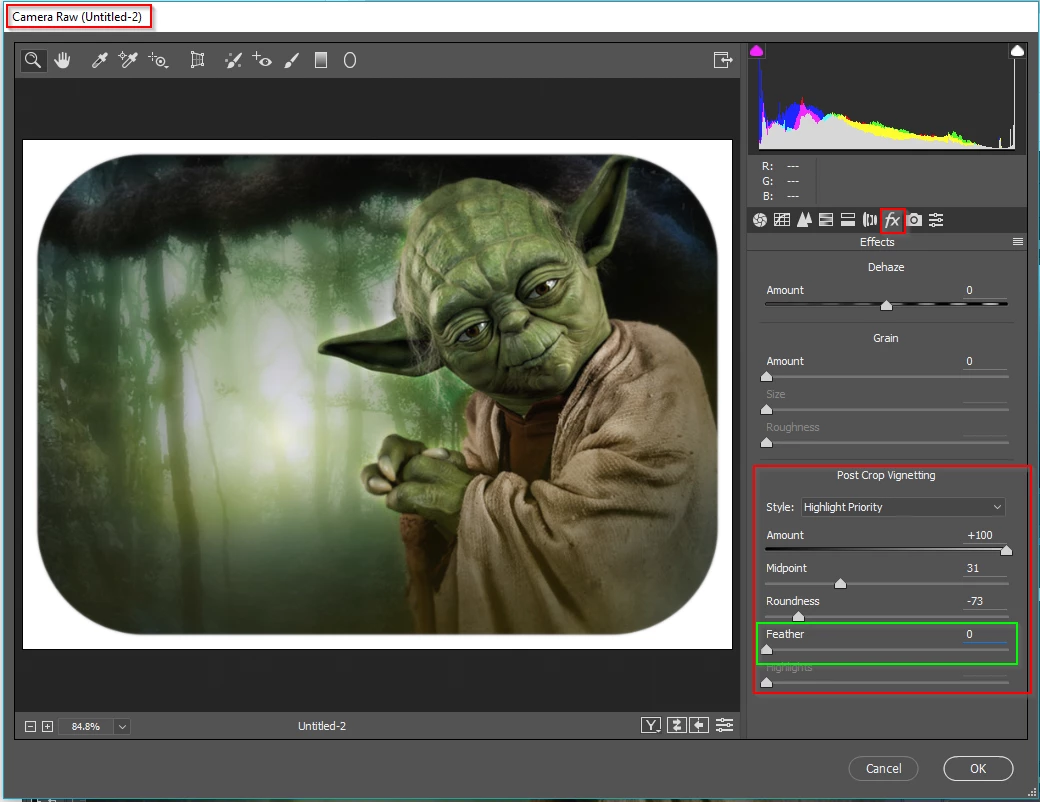1040x802 pixels.
Task: Toggle highlight clipping warning in histogram
Action: click(x=1017, y=51)
